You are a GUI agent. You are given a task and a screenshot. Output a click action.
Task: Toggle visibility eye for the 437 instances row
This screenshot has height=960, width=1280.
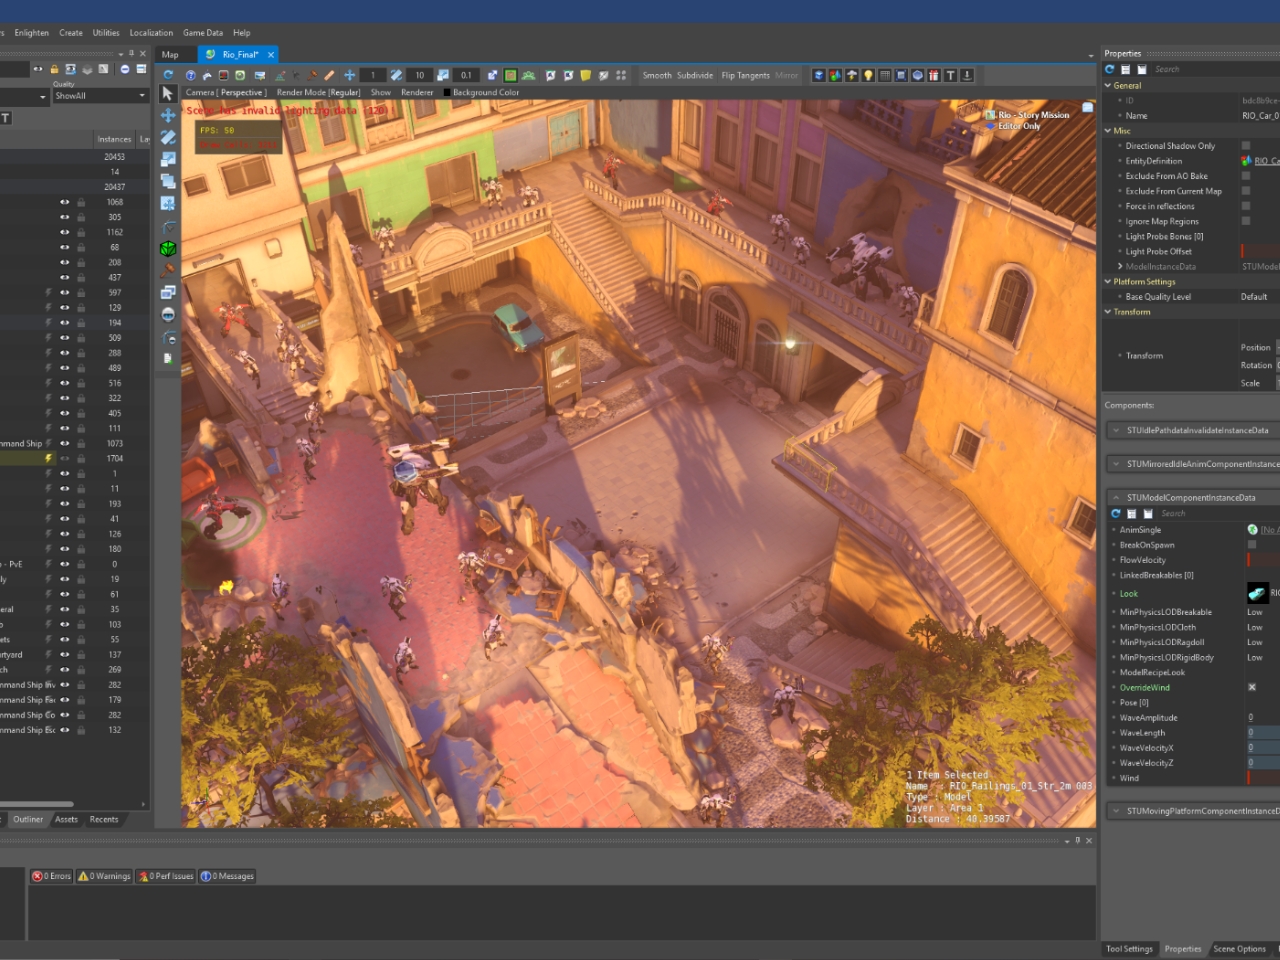coord(65,277)
